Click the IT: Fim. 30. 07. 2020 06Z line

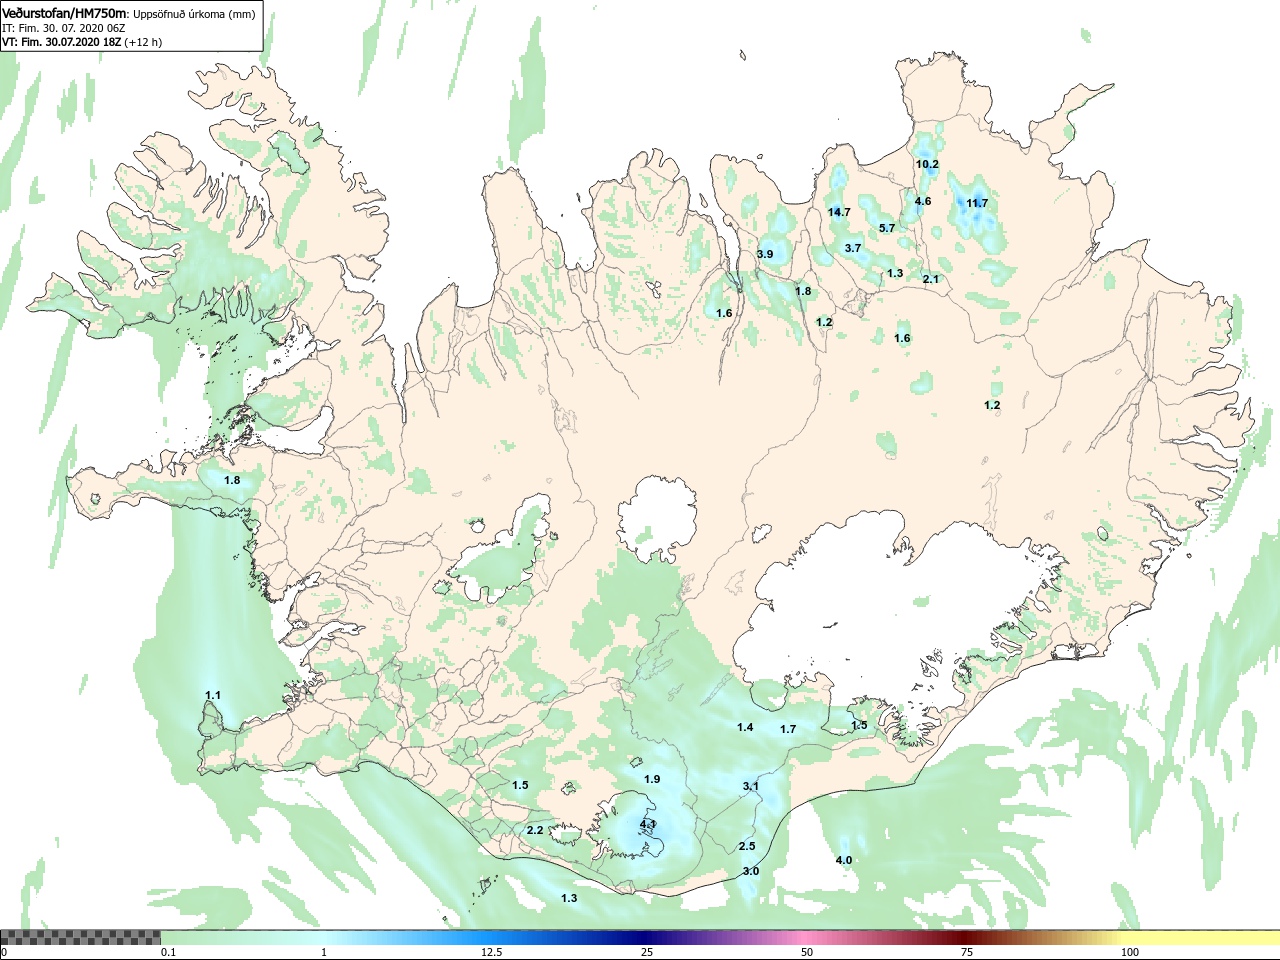click(x=63, y=28)
